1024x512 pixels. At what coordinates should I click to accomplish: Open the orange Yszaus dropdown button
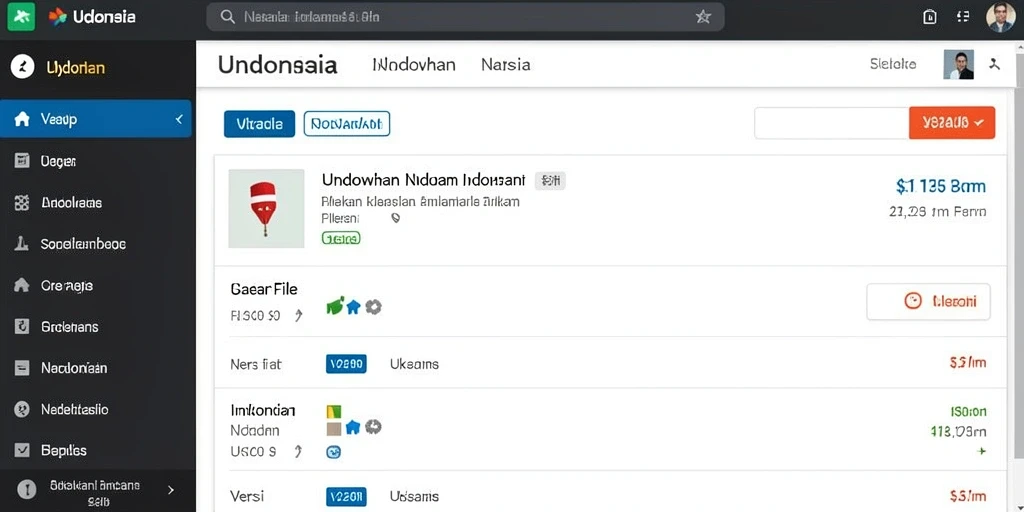click(x=952, y=123)
